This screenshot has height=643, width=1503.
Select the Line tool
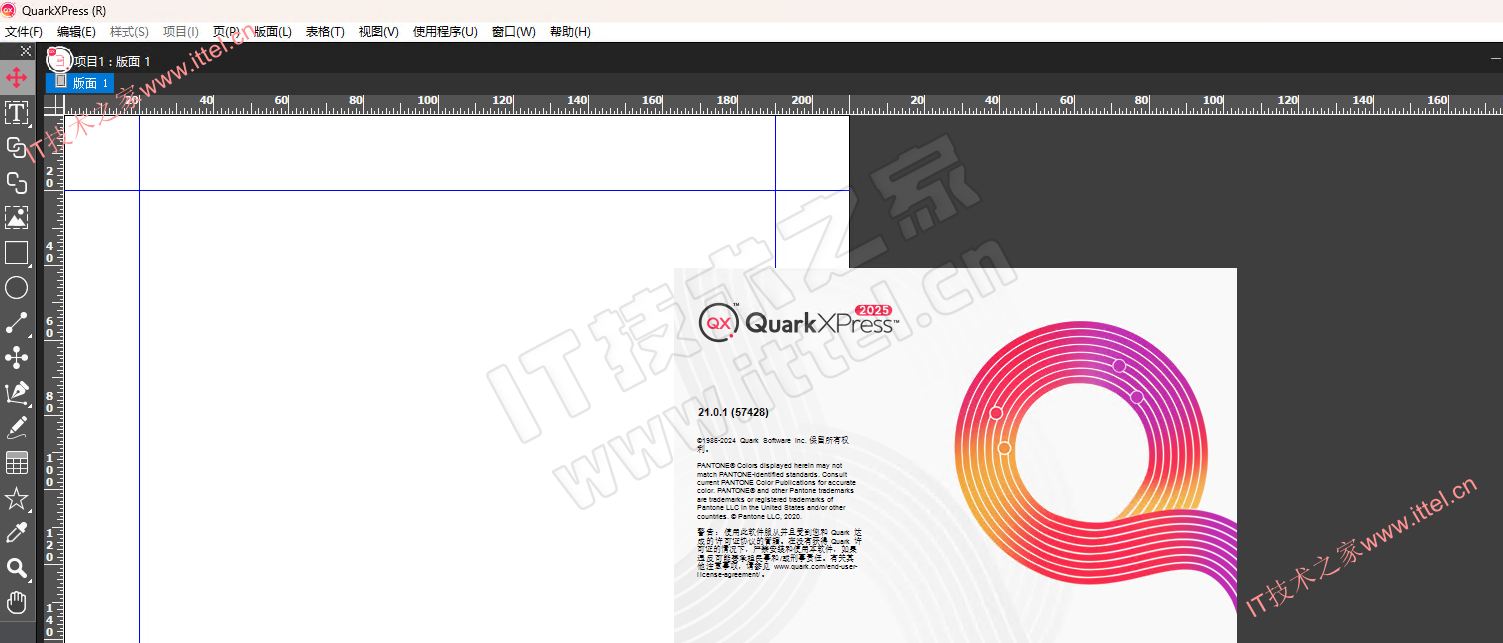(x=16, y=323)
